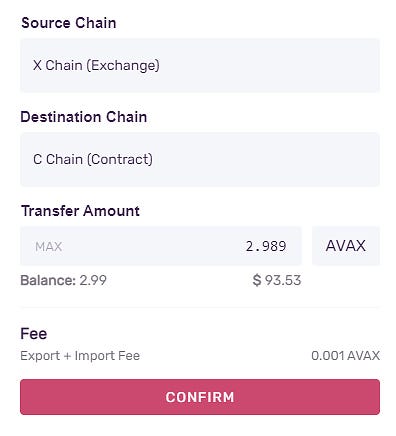Select the AVAX token box
Image resolution: width=396 pixels, height=436 pixels.
(x=346, y=246)
